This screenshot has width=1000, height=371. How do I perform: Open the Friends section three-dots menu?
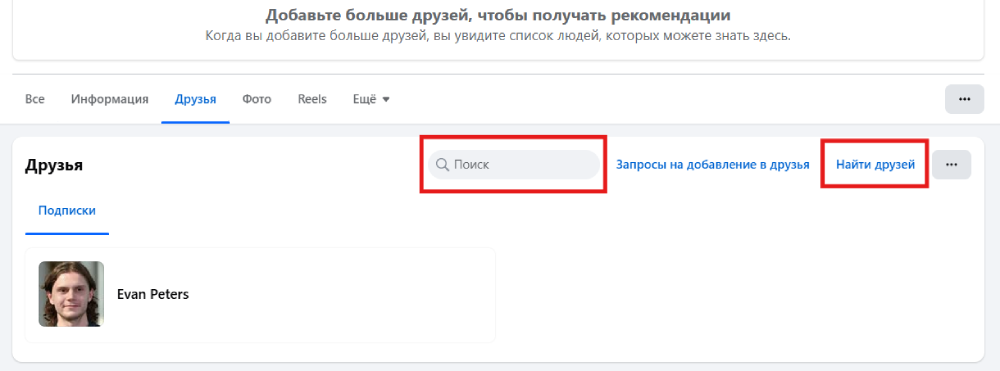[x=952, y=164]
